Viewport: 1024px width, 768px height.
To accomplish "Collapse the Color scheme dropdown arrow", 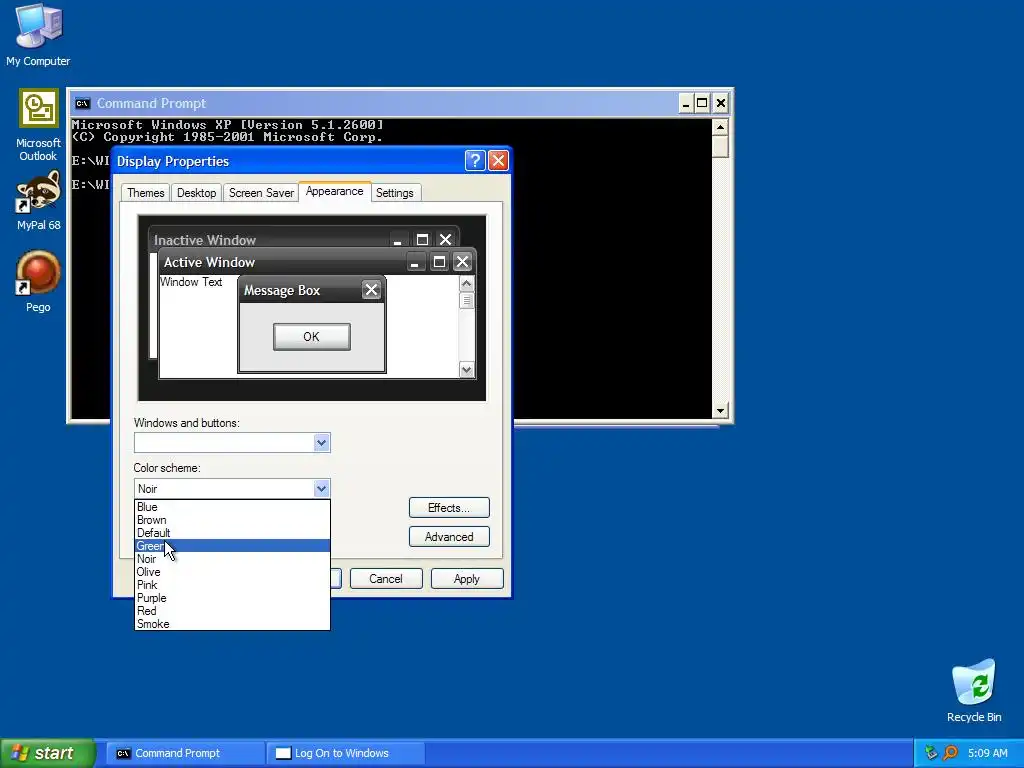I will (x=321, y=488).
